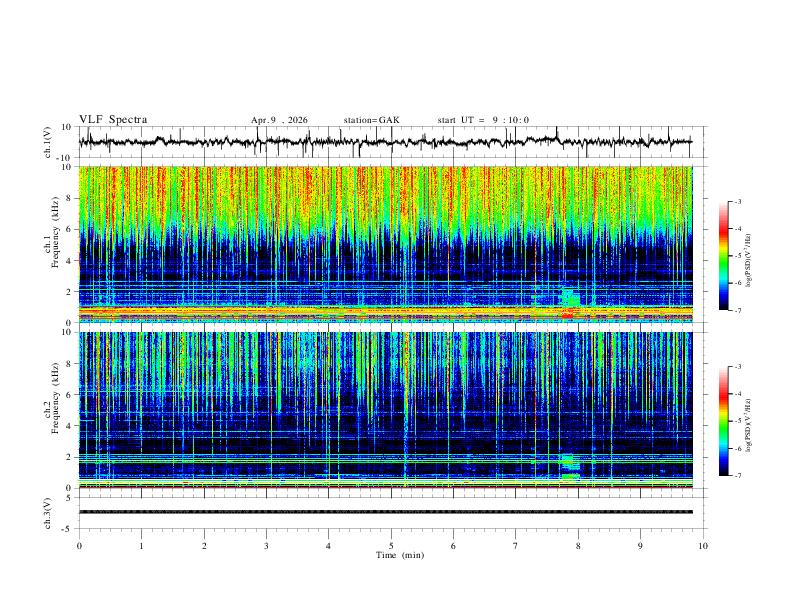This screenshot has height=612, width=792.
Task: Click "-3" label on ch.2 color scale
Action: pyautogui.click(x=738, y=367)
